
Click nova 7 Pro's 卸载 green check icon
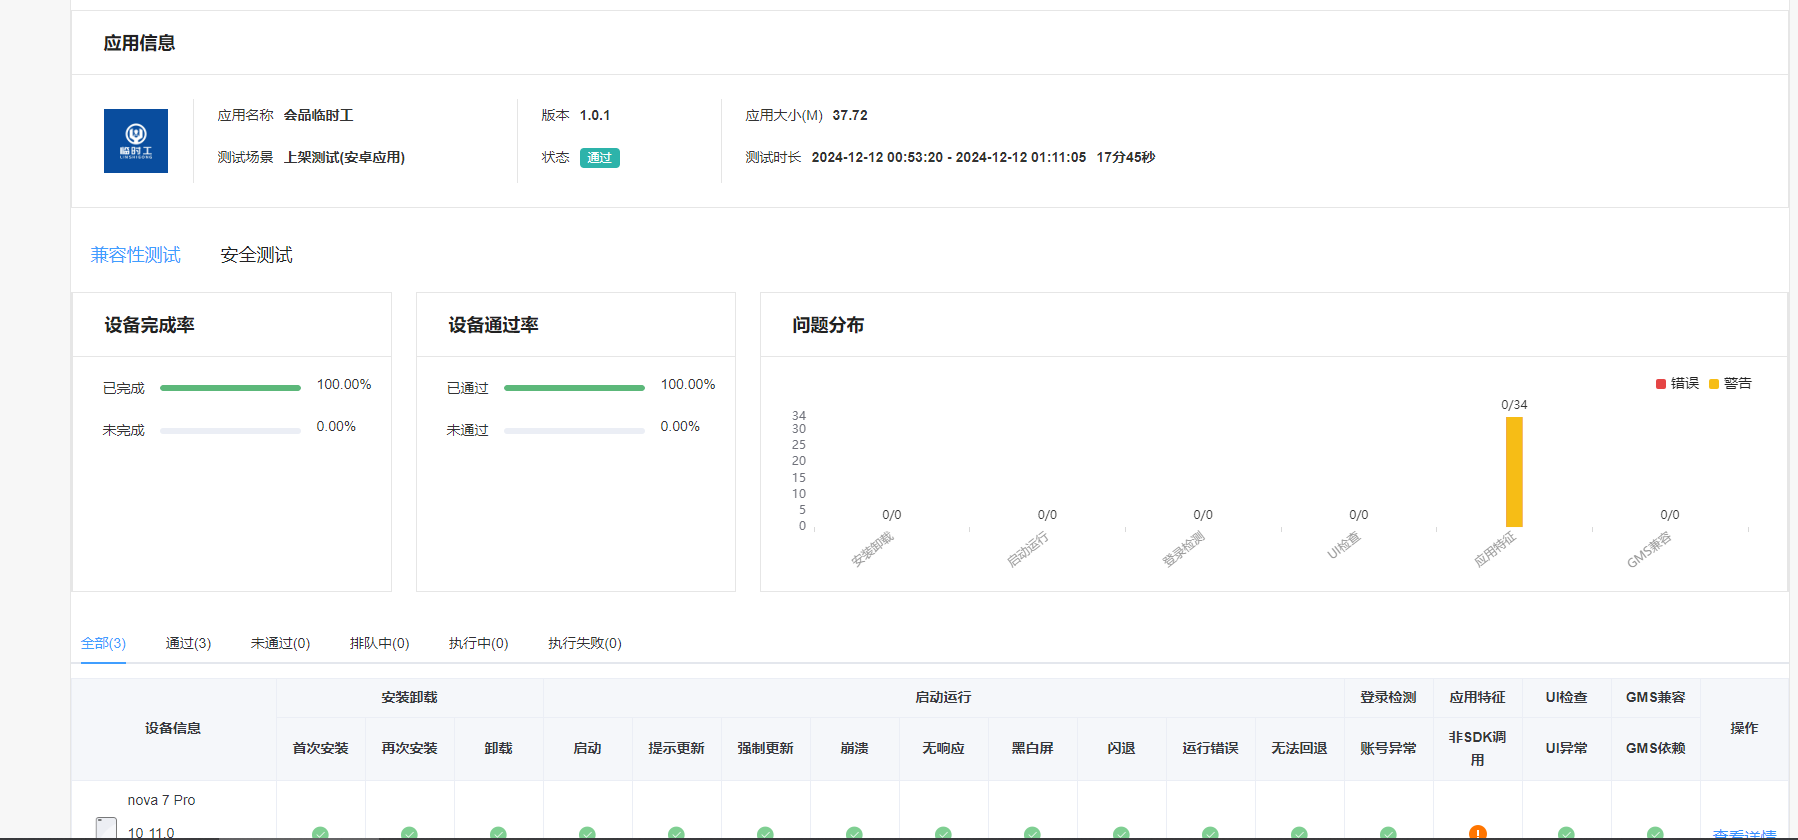(x=498, y=833)
